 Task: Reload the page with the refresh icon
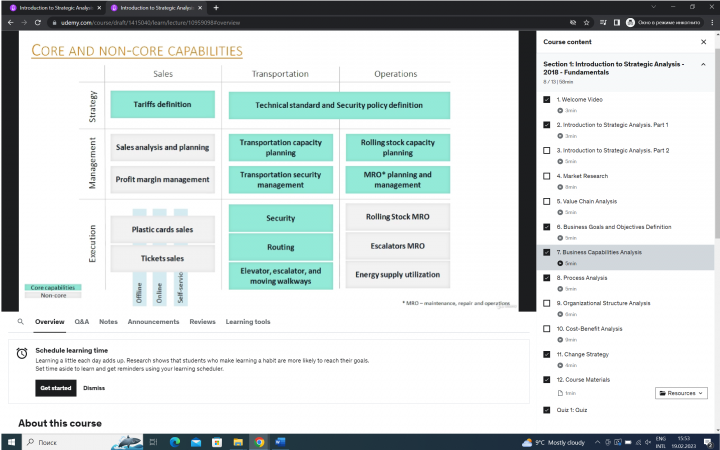(38, 22)
